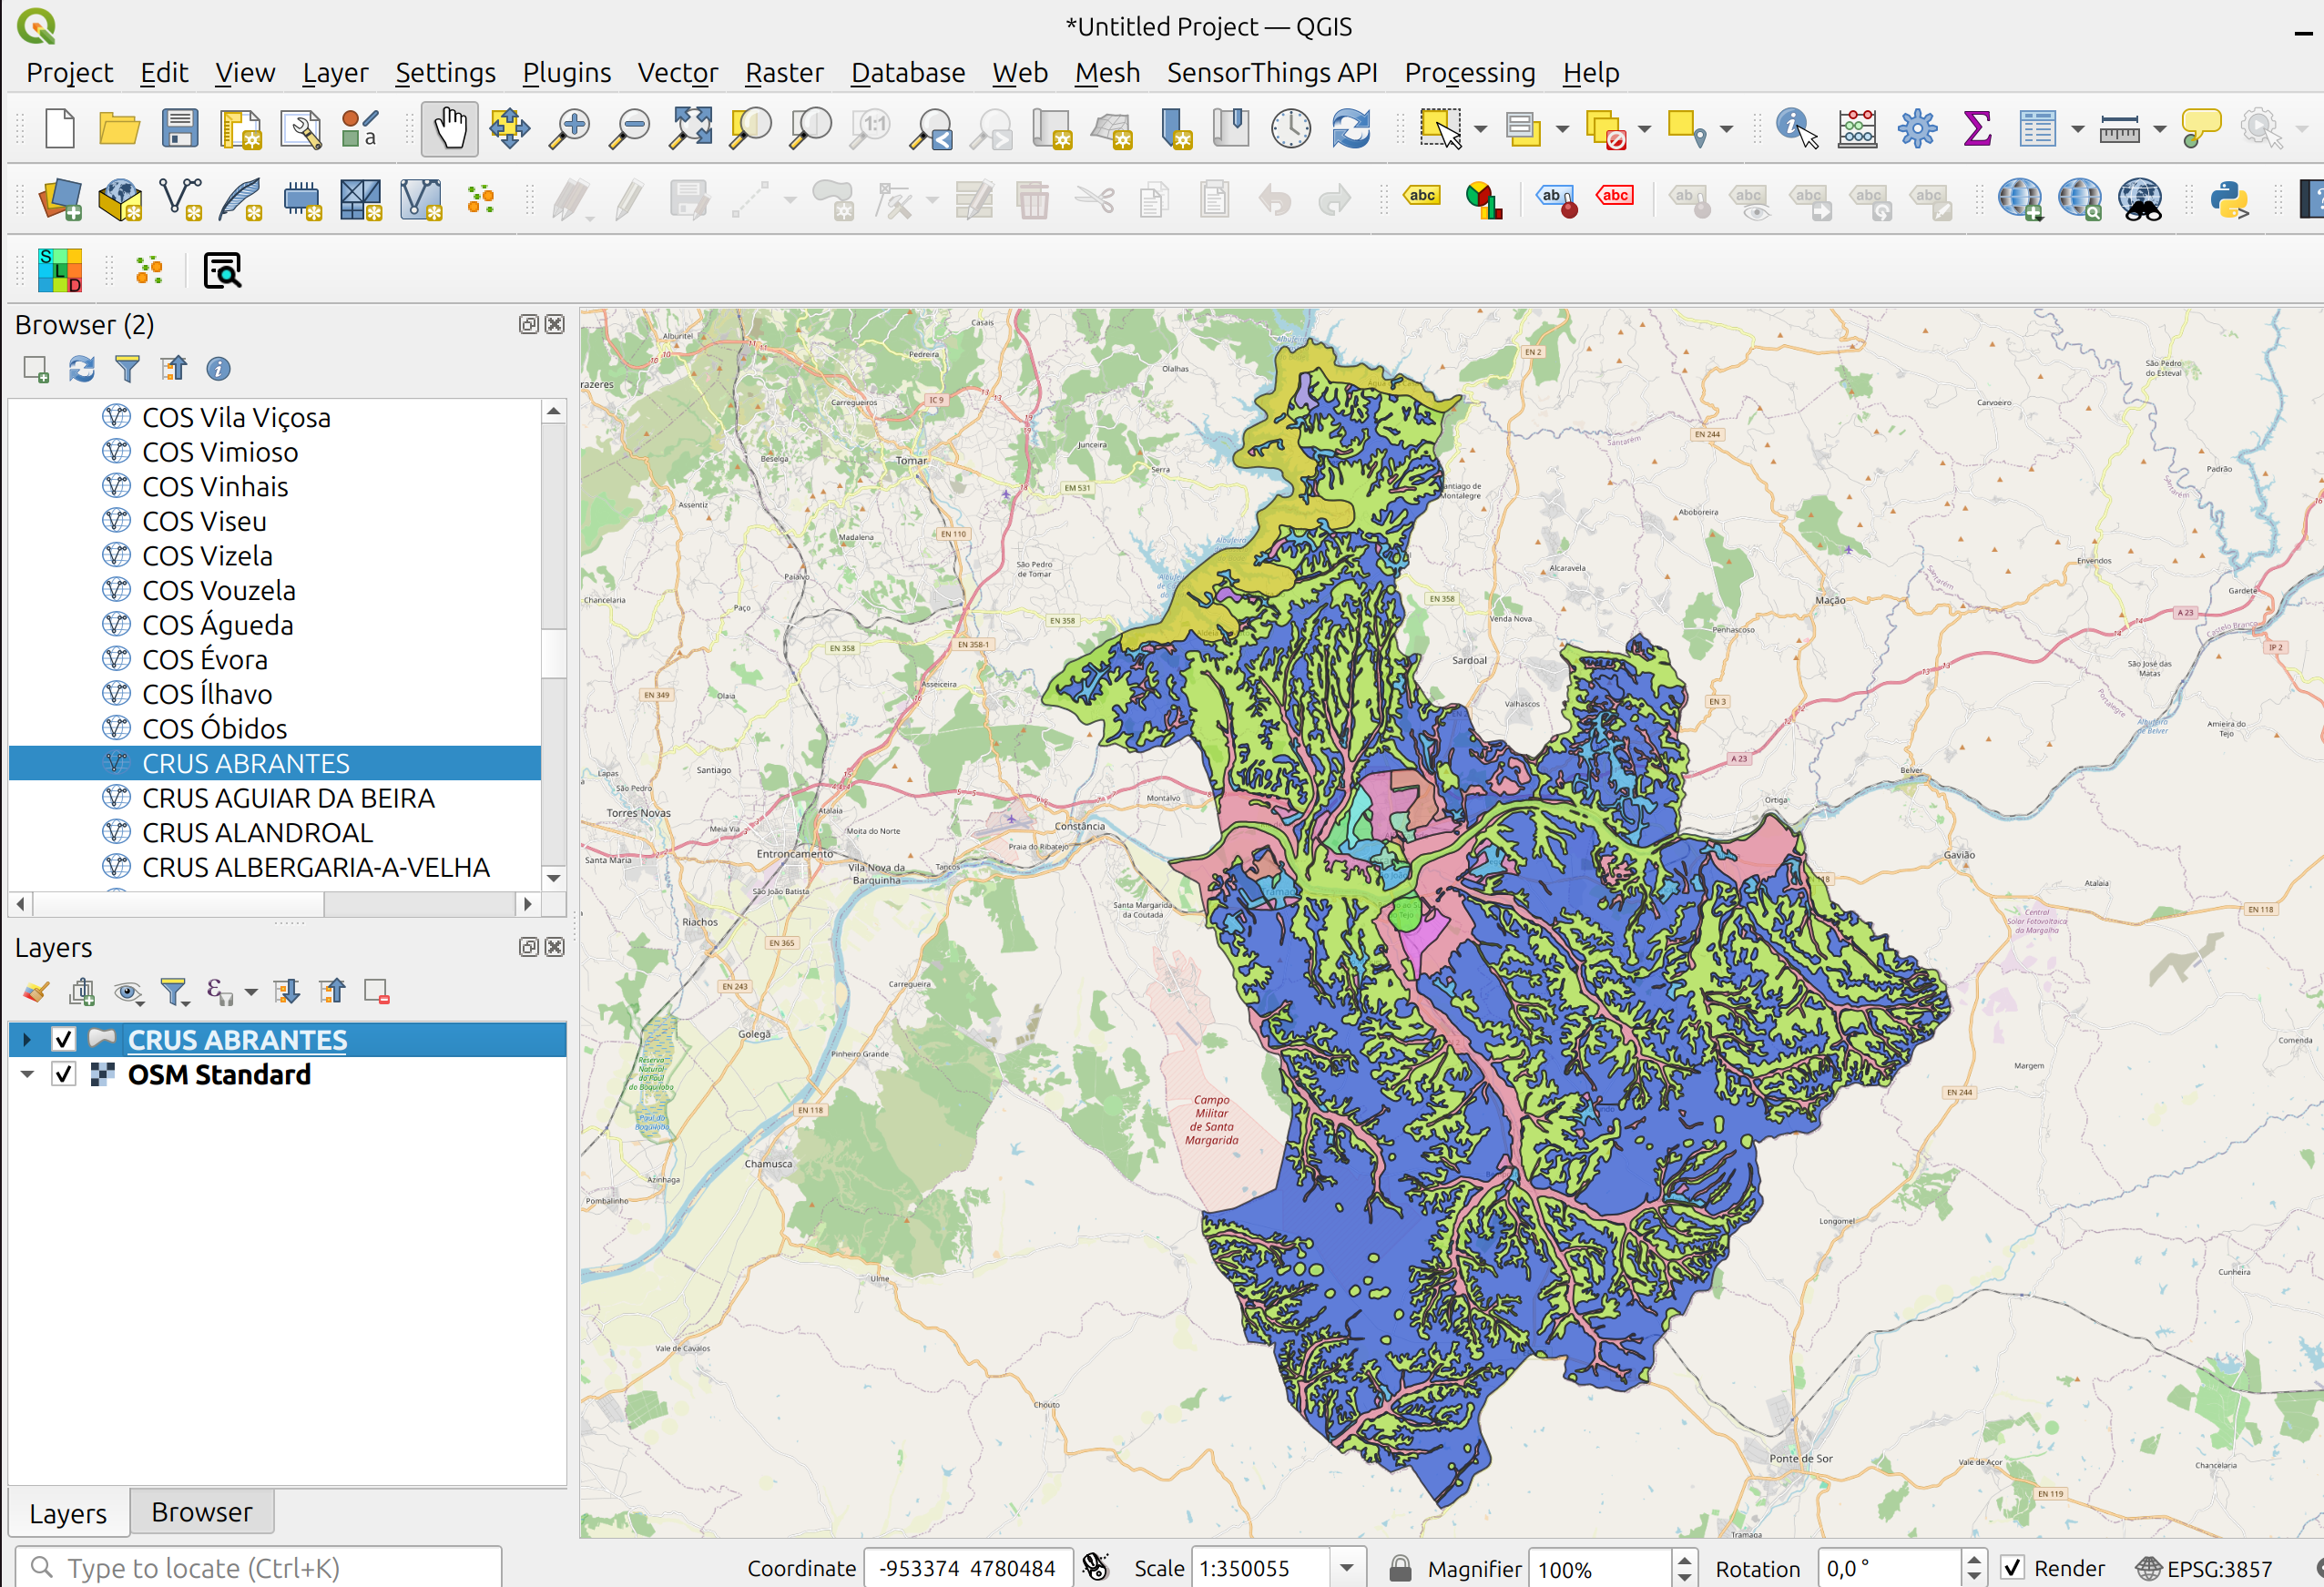Switch to the Browser tab

point(201,1511)
